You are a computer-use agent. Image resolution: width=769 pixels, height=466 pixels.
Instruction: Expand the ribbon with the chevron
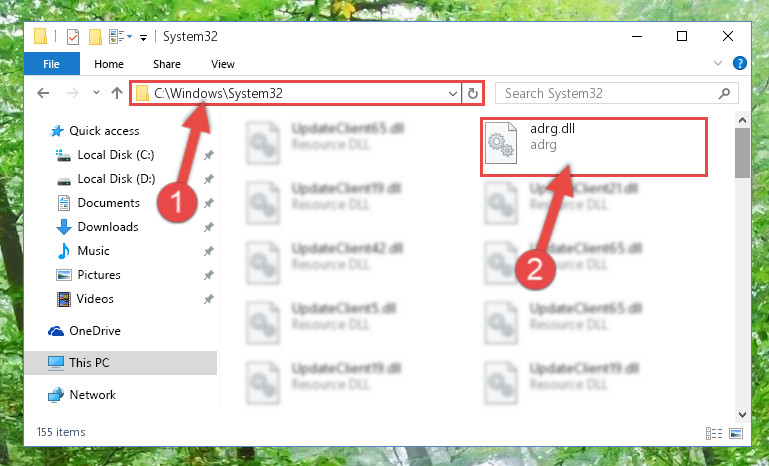[718, 63]
